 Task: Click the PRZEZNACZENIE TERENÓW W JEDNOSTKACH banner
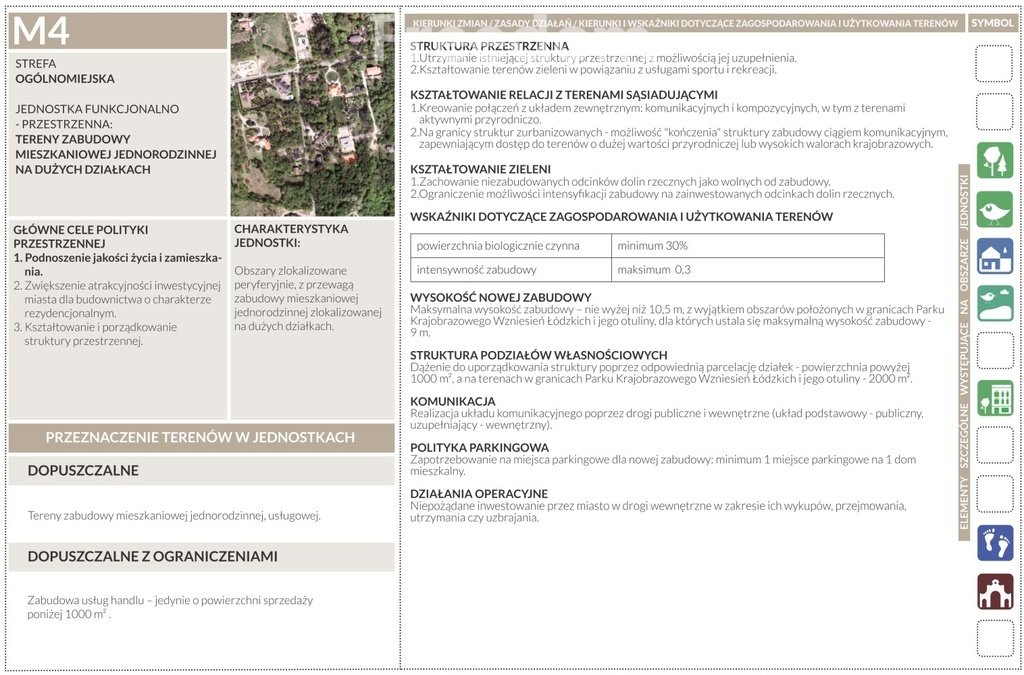(x=200, y=437)
